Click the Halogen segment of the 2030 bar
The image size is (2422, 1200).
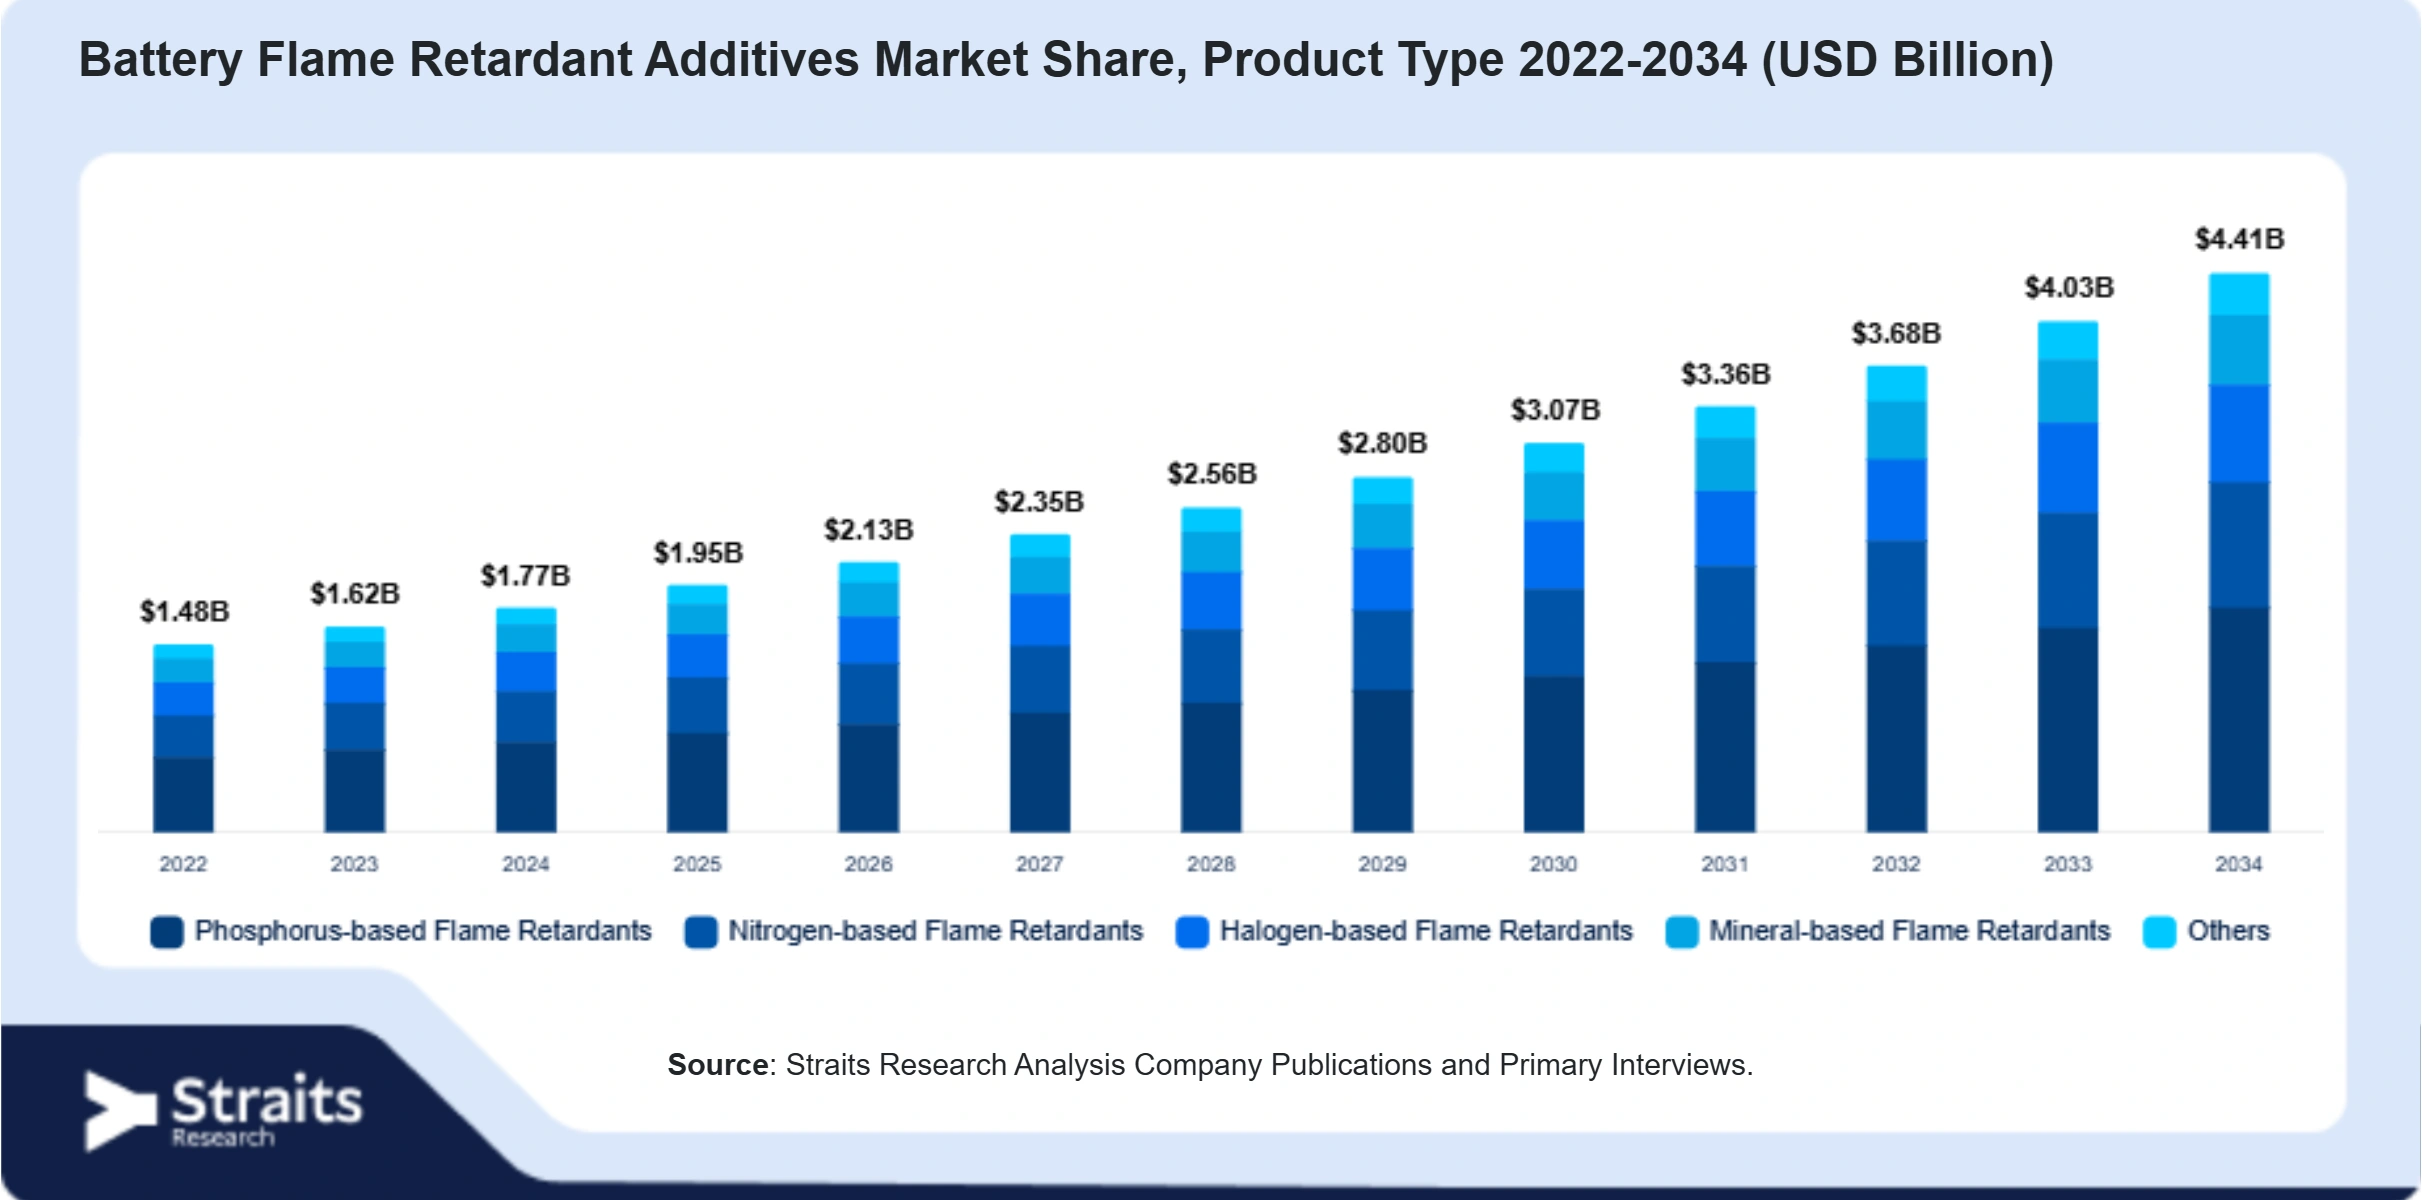1554,555
